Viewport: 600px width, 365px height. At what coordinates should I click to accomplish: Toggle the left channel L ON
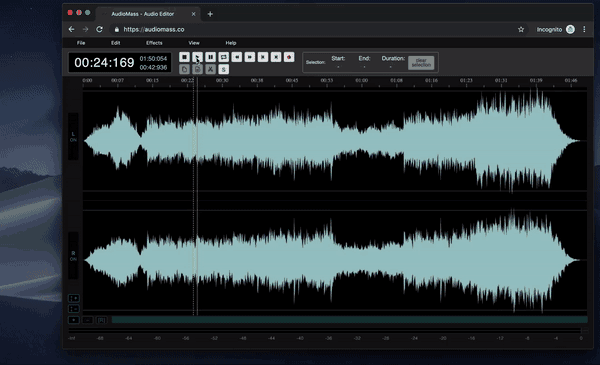tap(73, 137)
